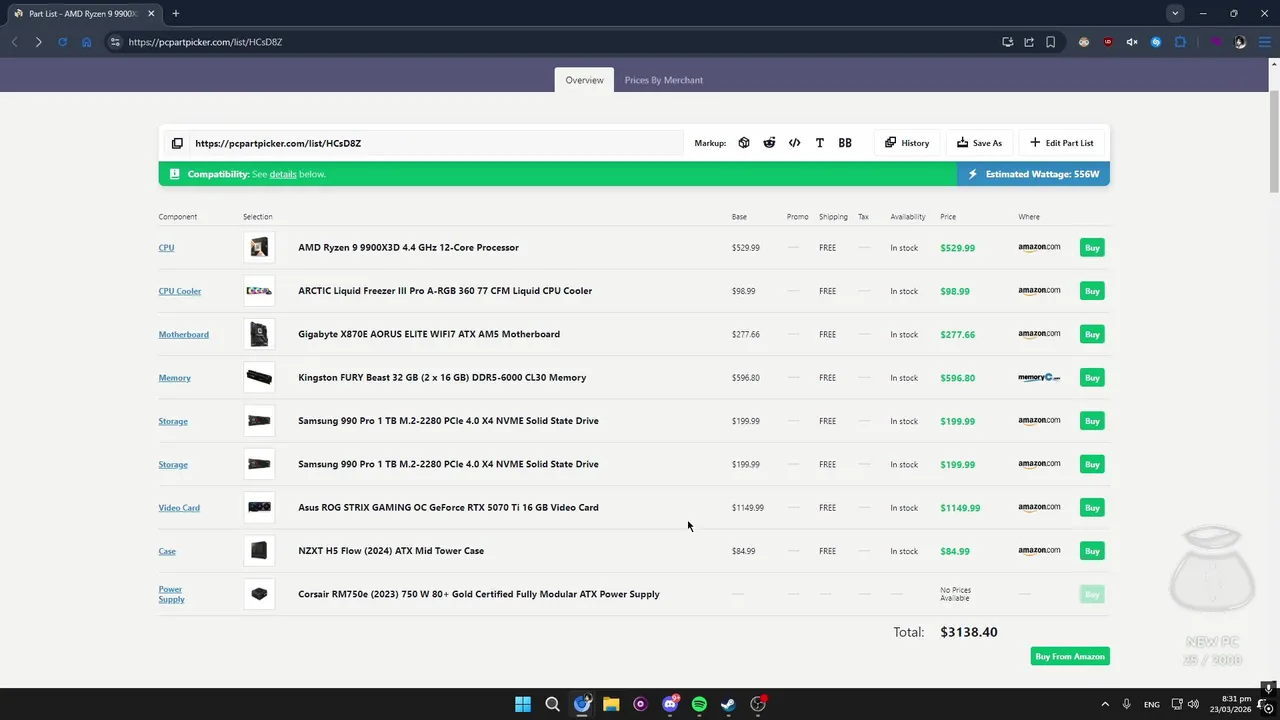Click the Asus ROG STRIX video card thumbnail

pos(259,508)
